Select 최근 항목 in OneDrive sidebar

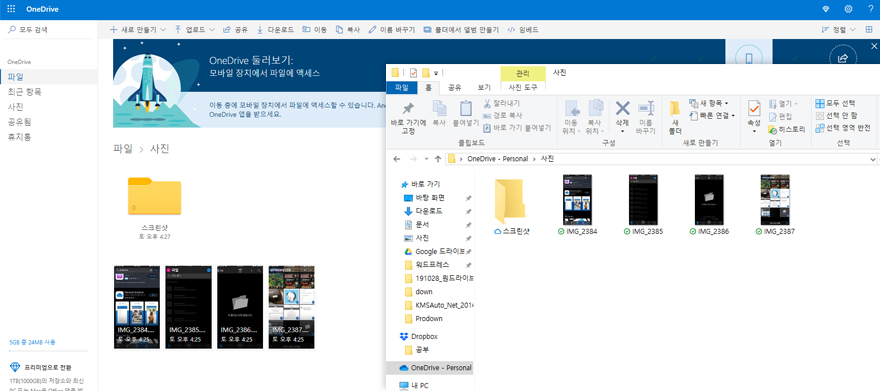(x=25, y=92)
